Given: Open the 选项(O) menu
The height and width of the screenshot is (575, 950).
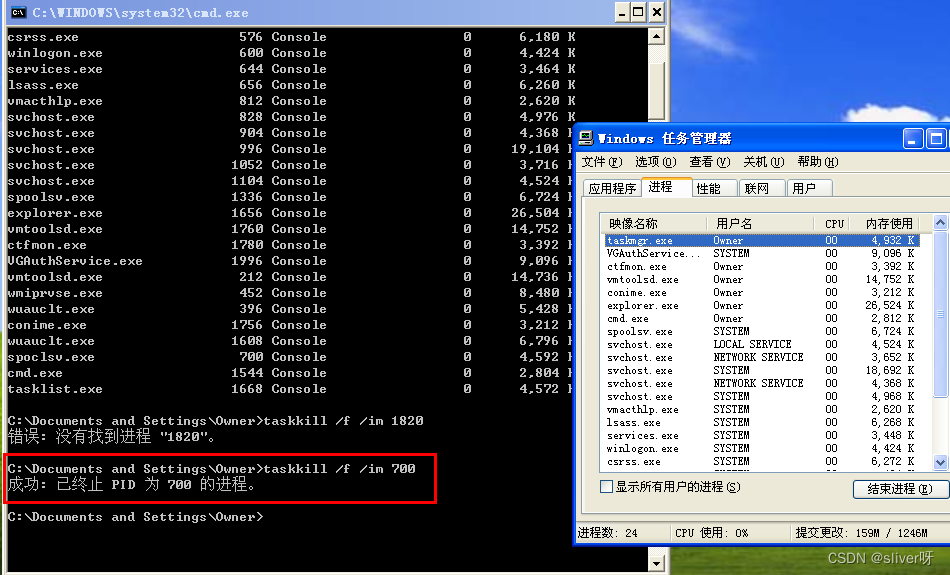Looking at the screenshot, I should point(655,162).
